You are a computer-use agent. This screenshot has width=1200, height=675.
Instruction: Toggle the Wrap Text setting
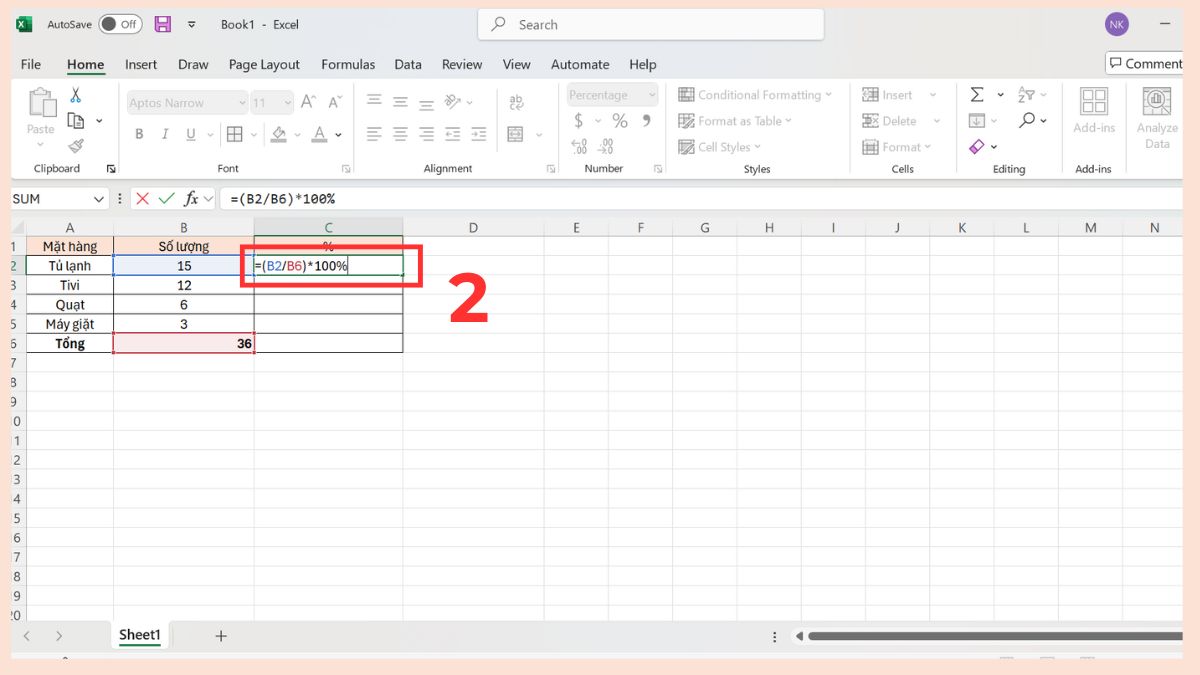517,101
